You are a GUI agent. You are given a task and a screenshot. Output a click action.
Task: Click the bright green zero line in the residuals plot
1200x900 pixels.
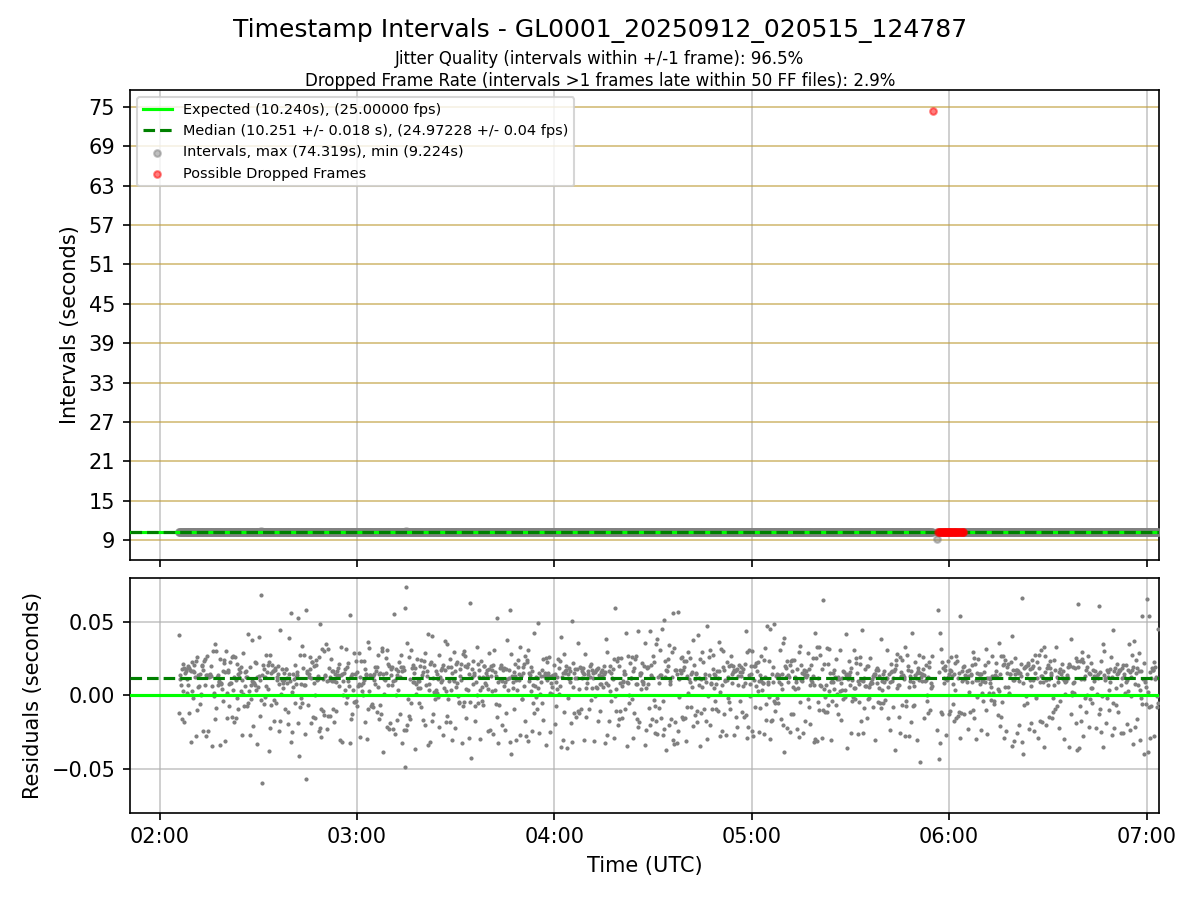pyautogui.click(x=644, y=696)
